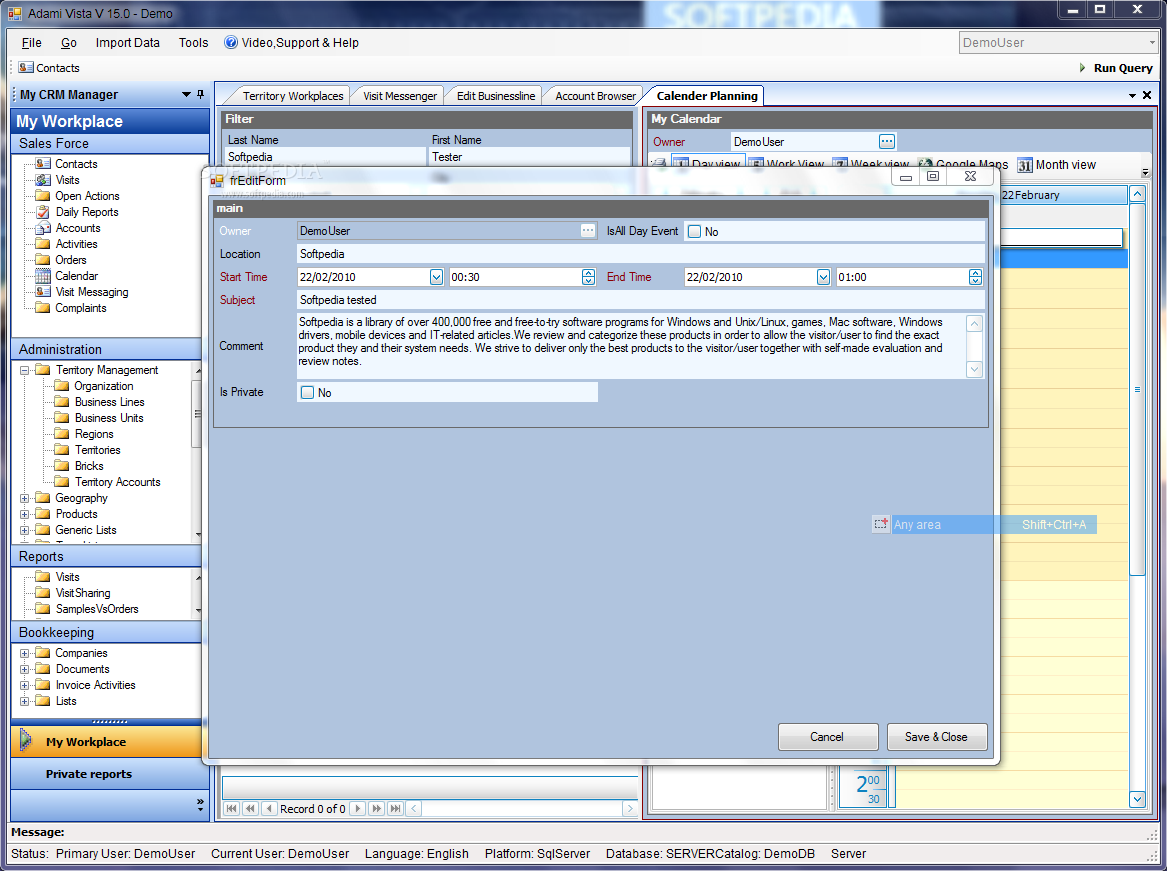Select Territory Accounts tree item

click(x=118, y=482)
